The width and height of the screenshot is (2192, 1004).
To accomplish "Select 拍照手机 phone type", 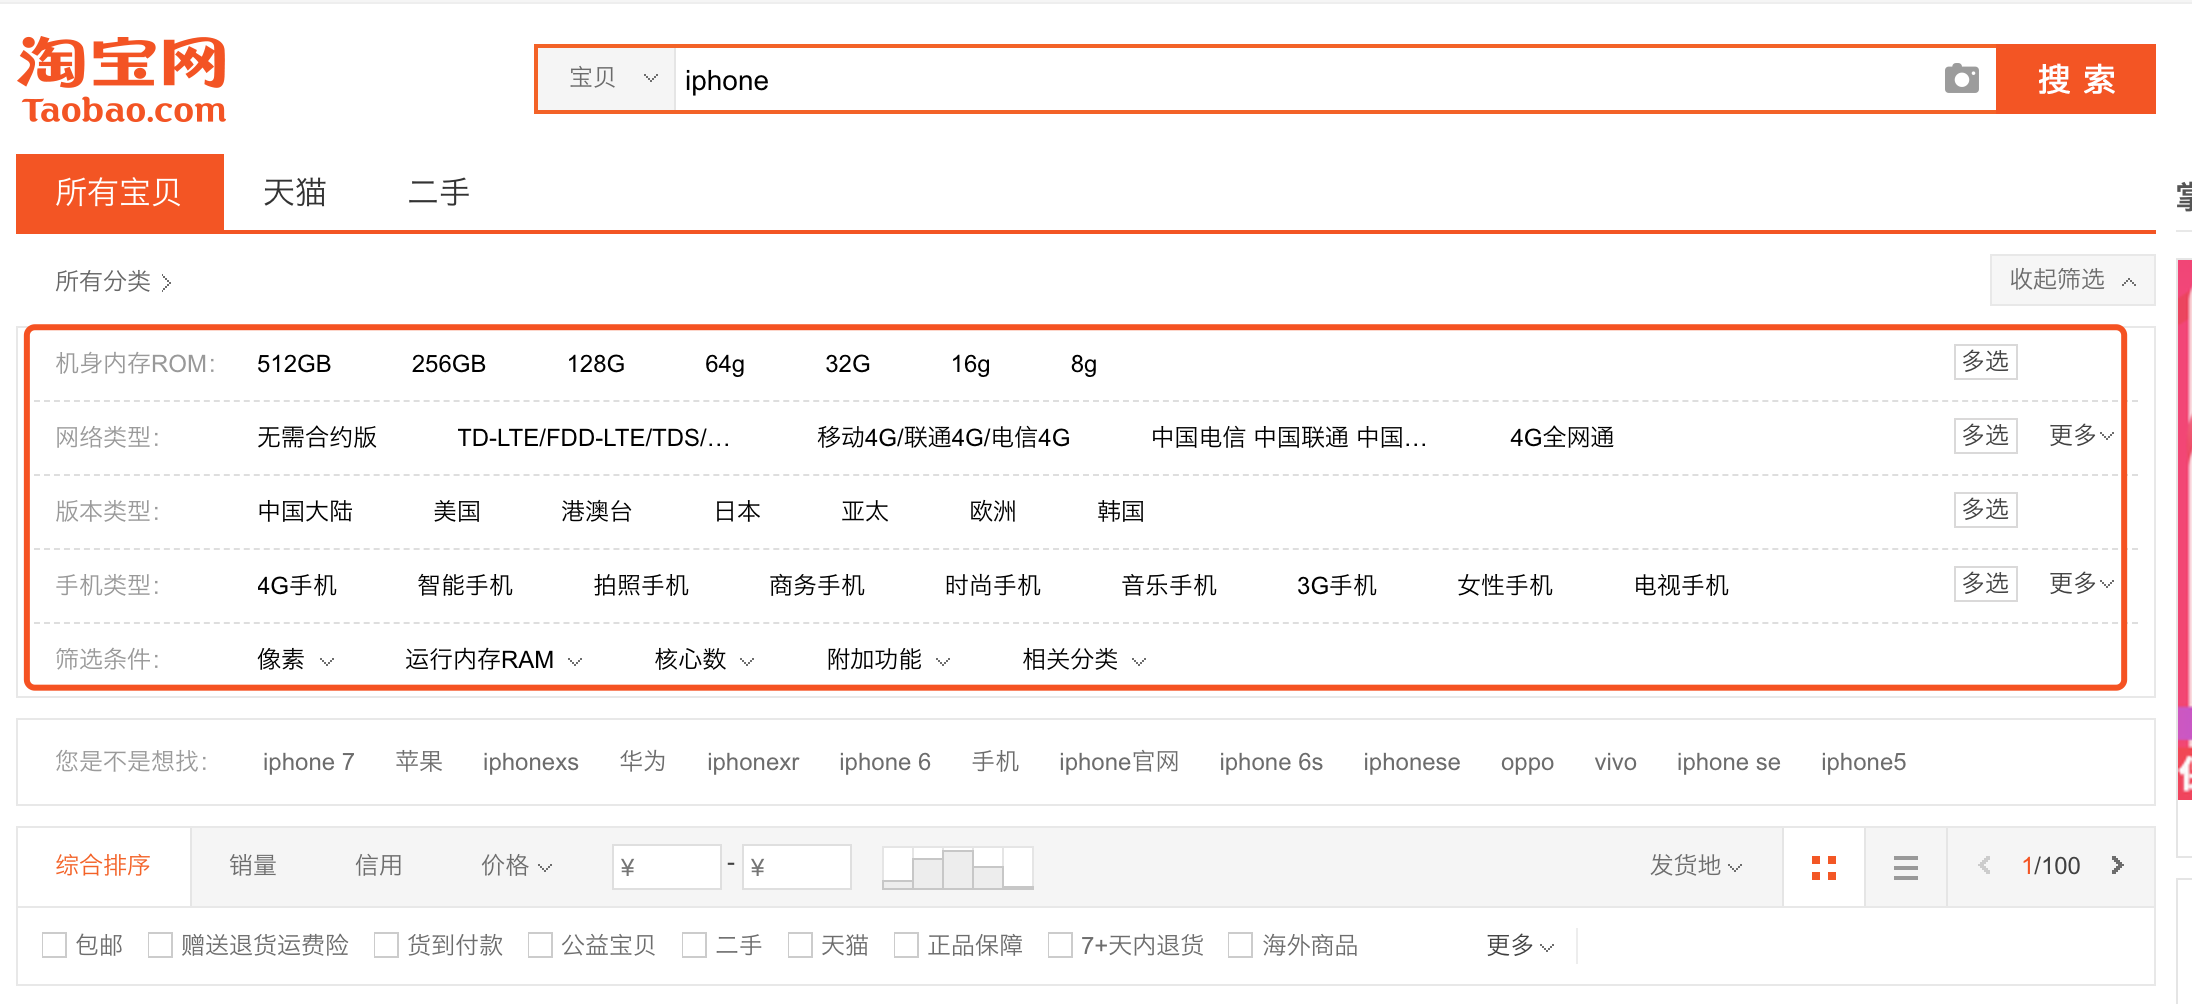I will tap(641, 585).
